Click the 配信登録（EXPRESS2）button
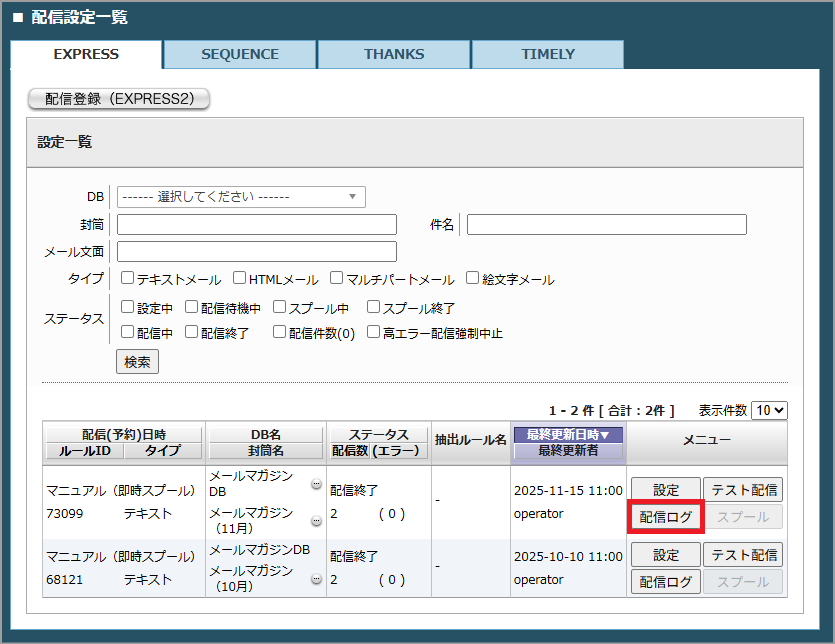 click(x=118, y=99)
